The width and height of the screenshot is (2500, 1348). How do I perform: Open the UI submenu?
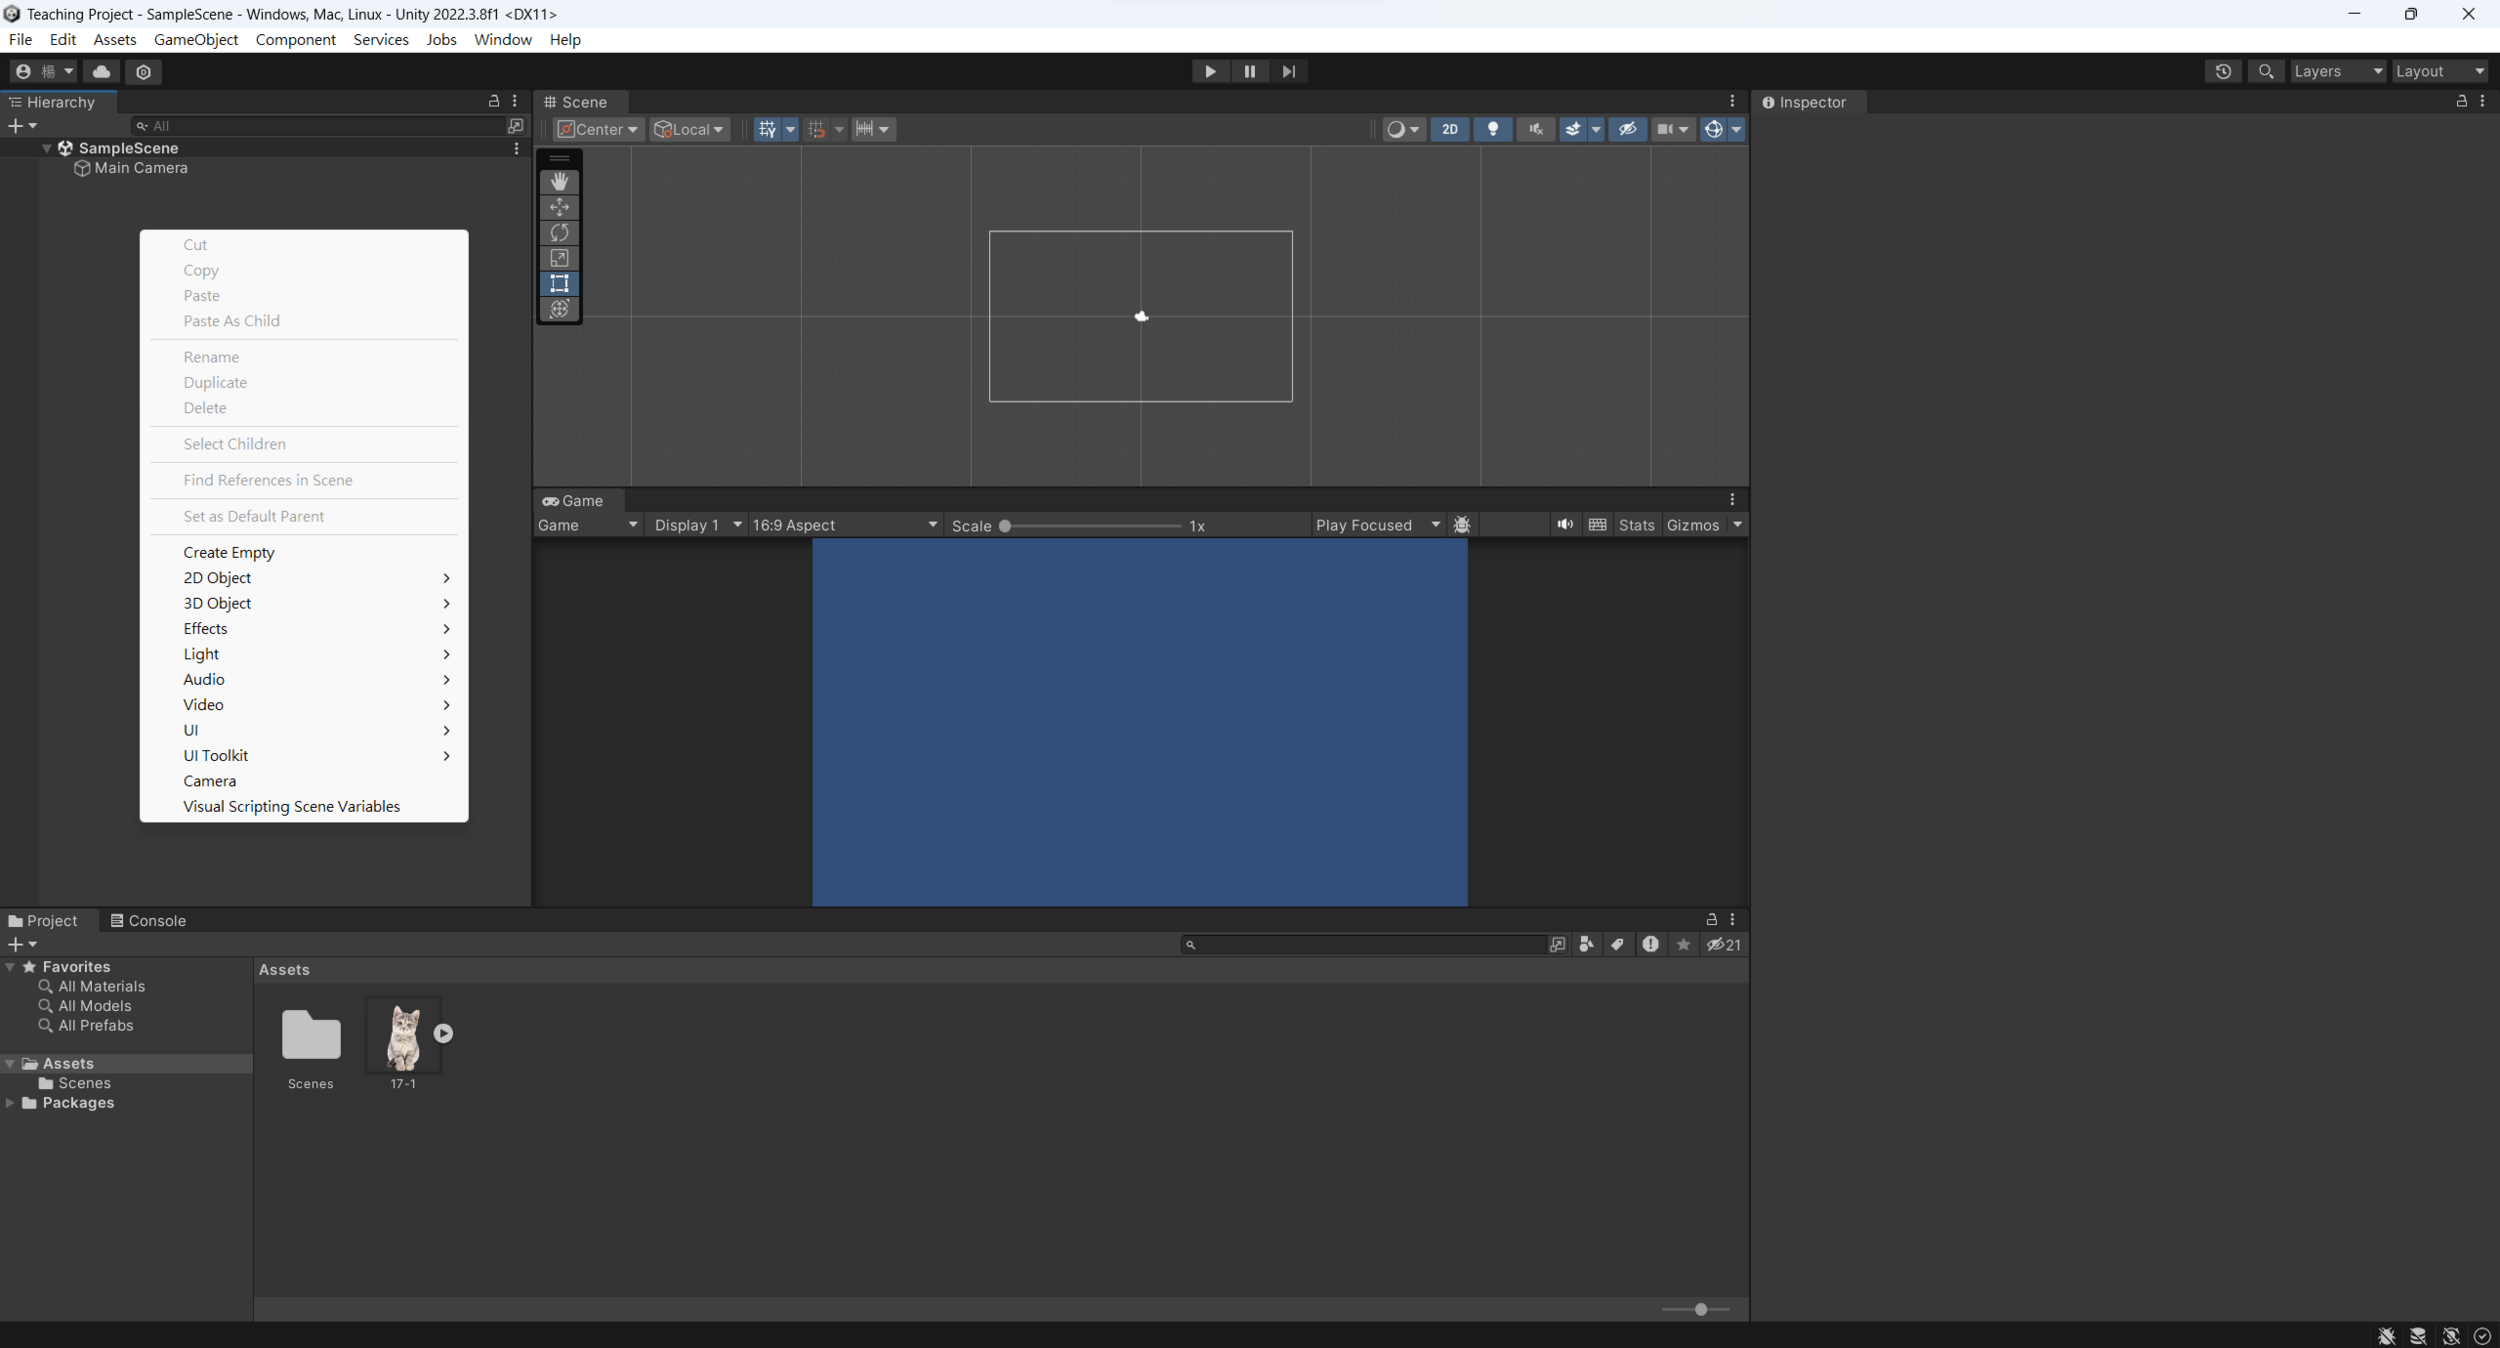304,730
